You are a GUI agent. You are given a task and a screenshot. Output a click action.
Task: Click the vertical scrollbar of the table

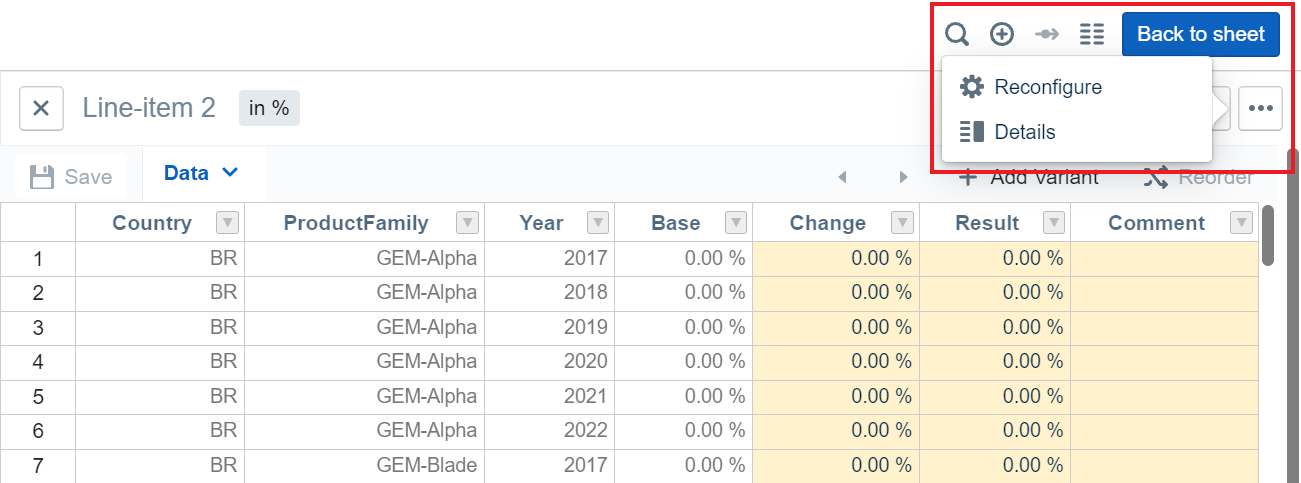click(x=1268, y=236)
